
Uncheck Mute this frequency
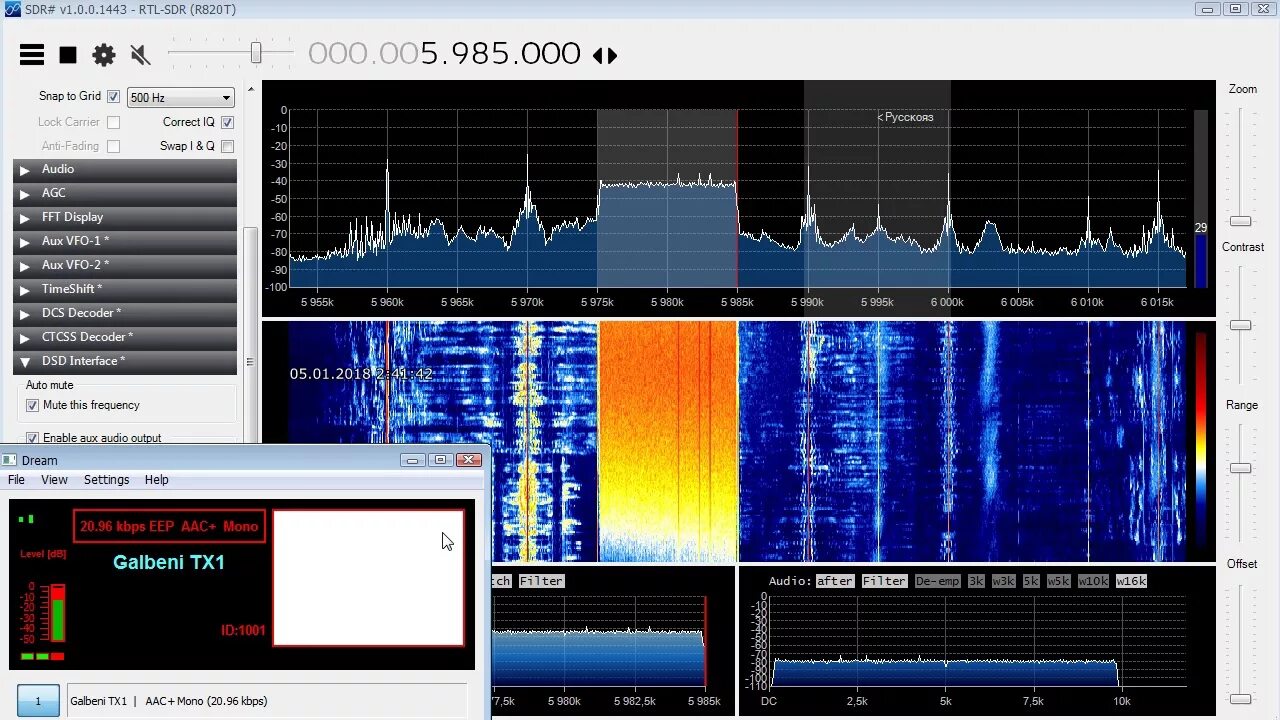[33, 405]
